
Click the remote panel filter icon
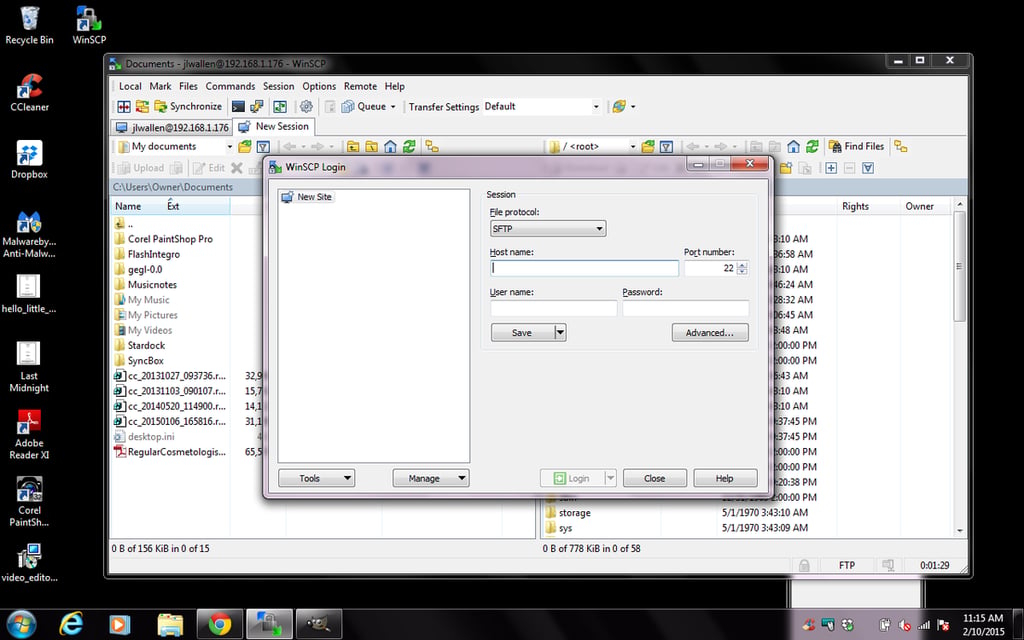[x=666, y=146]
